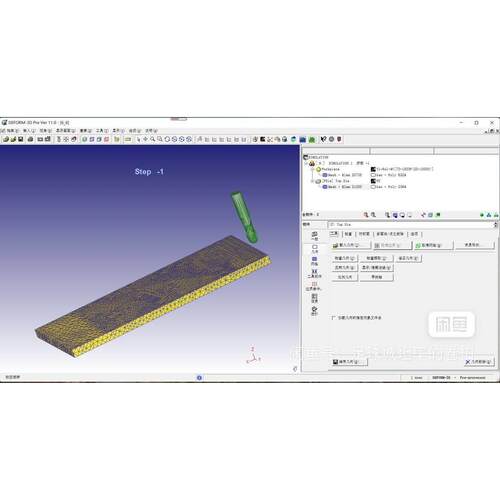Click the bottom-right button with the X icon
Image resolution: width=500 pixels, height=500 pixels.
pyautogui.click(x=479, y=362)
